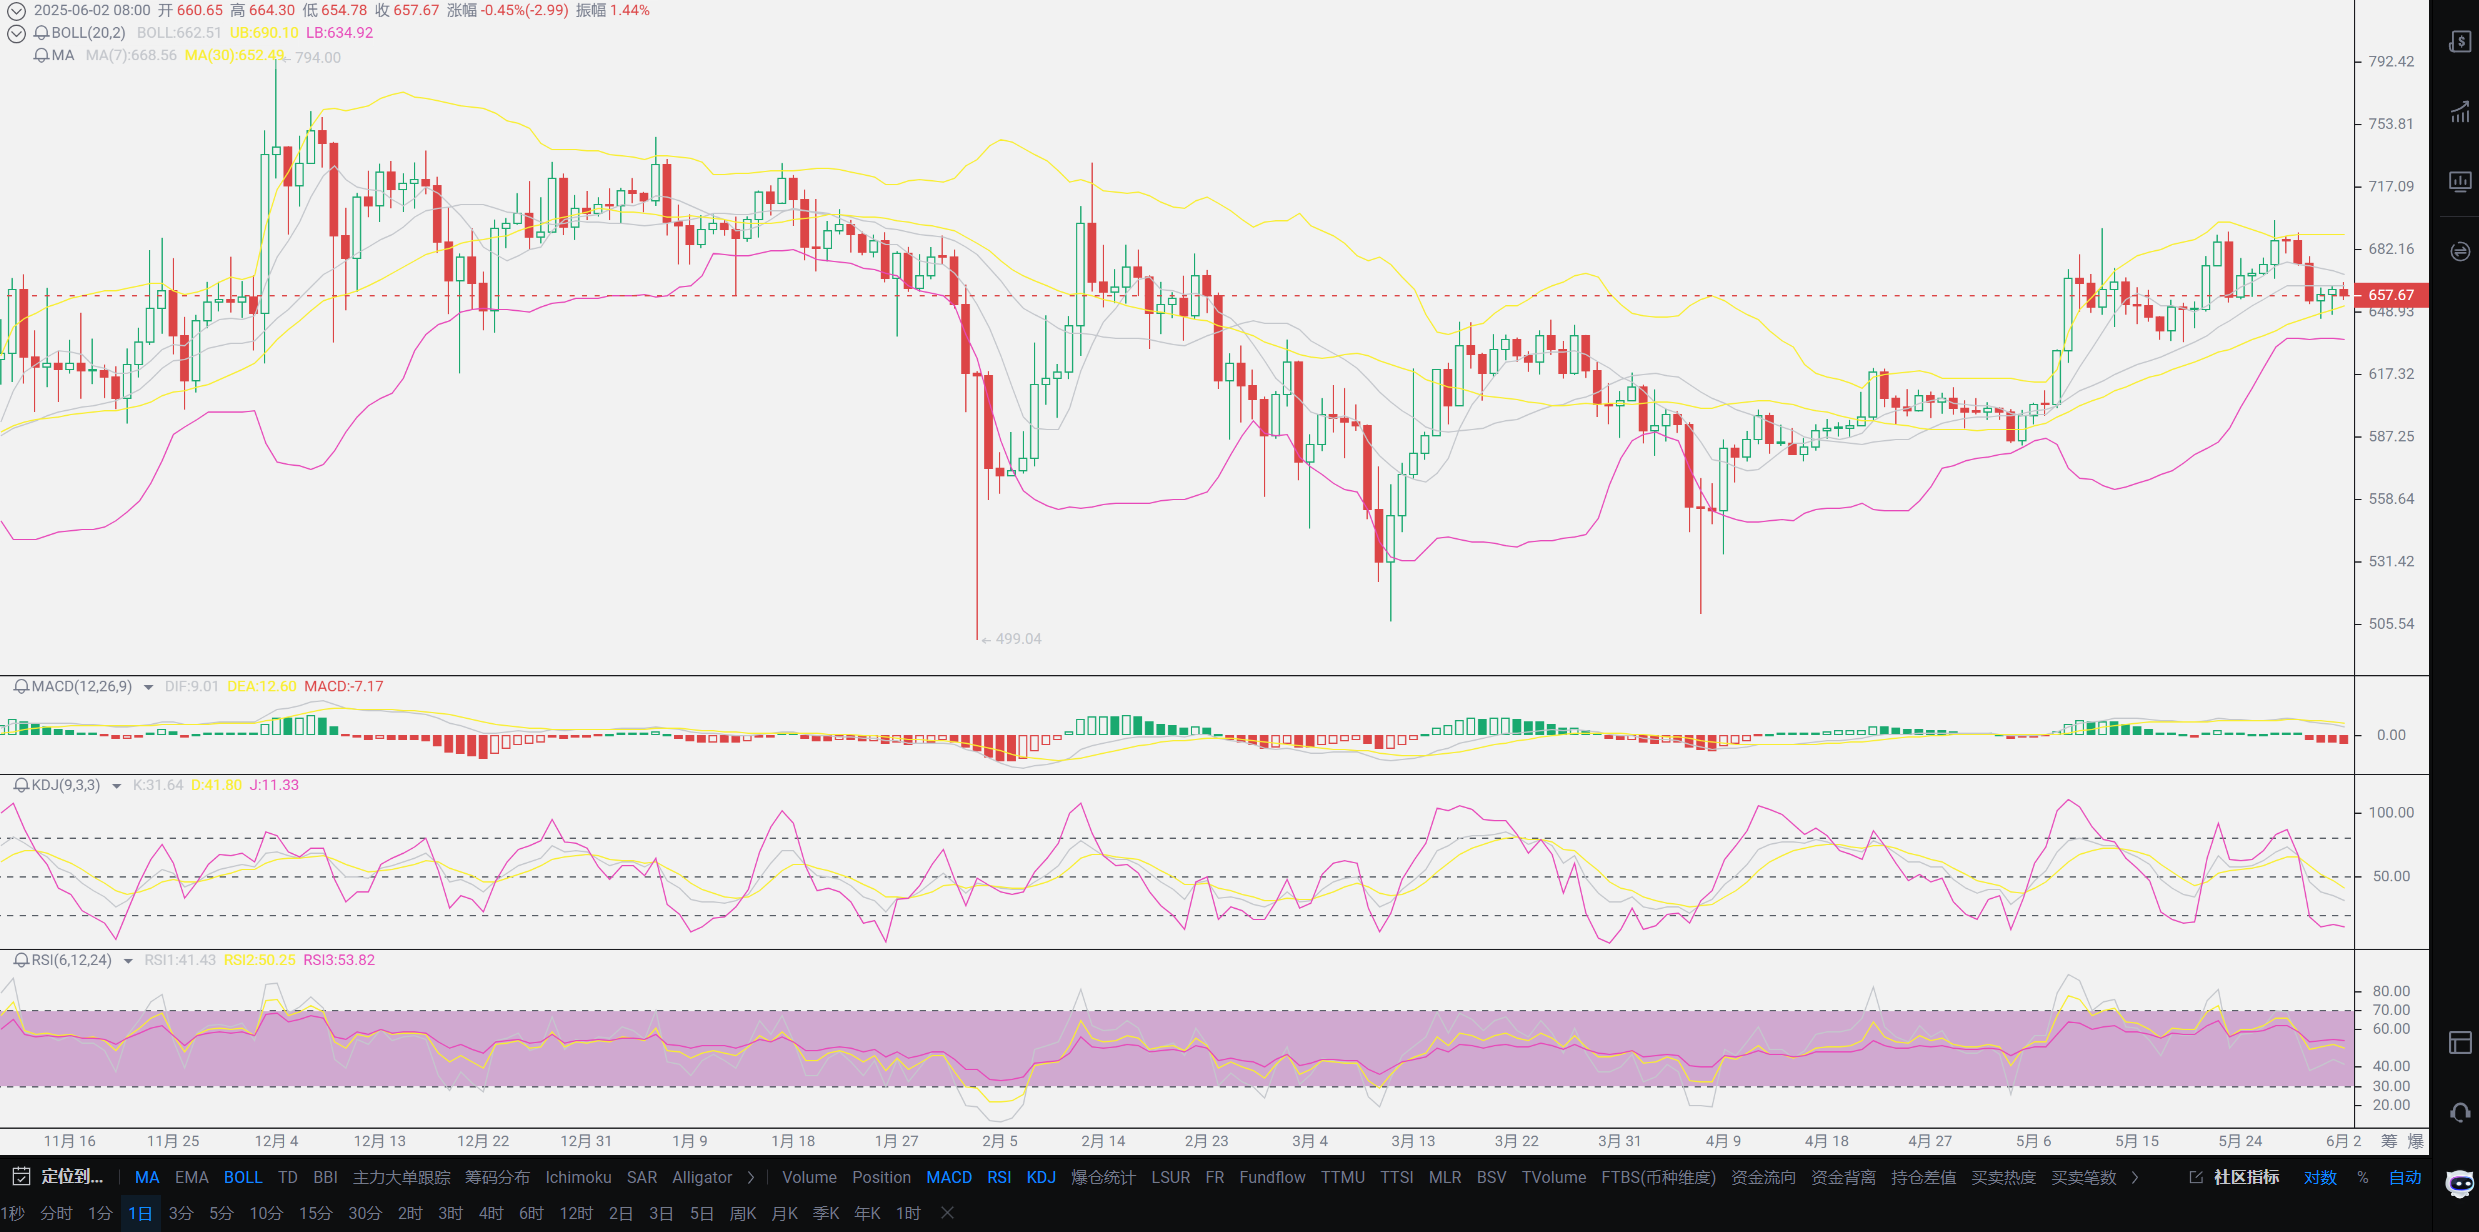
Task: Toggle percent scale mode
Action: coord(2363,1177)
